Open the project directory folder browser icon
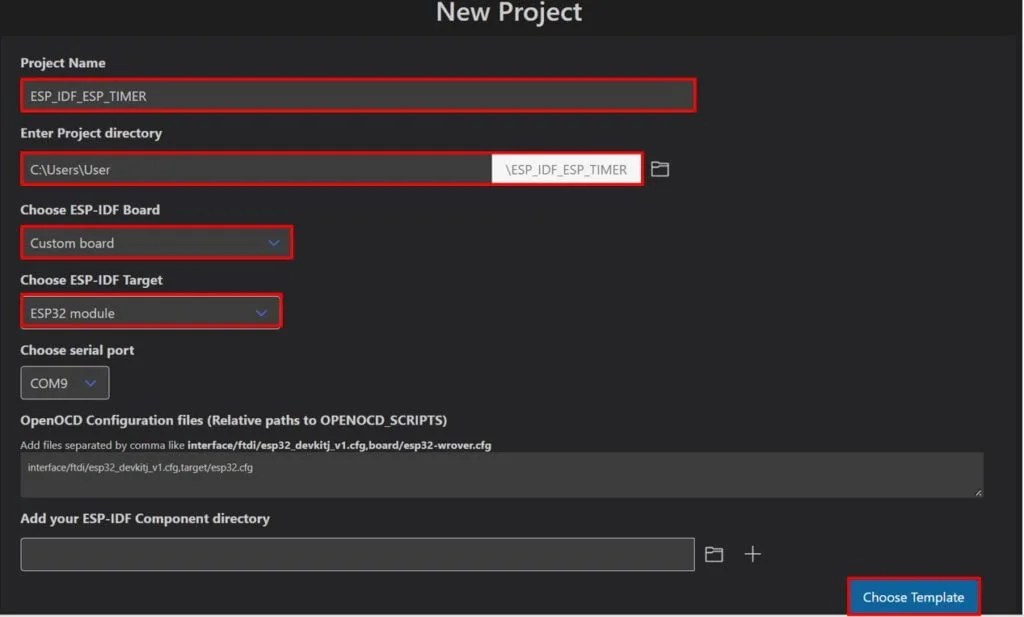This screenshot has height=617, width=1024. pos(659,168)
